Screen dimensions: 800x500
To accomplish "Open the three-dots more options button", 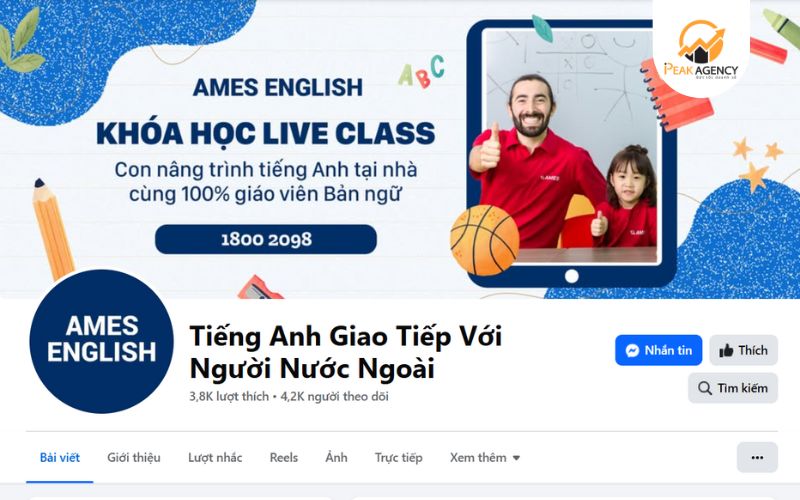I will pos(757,458).
